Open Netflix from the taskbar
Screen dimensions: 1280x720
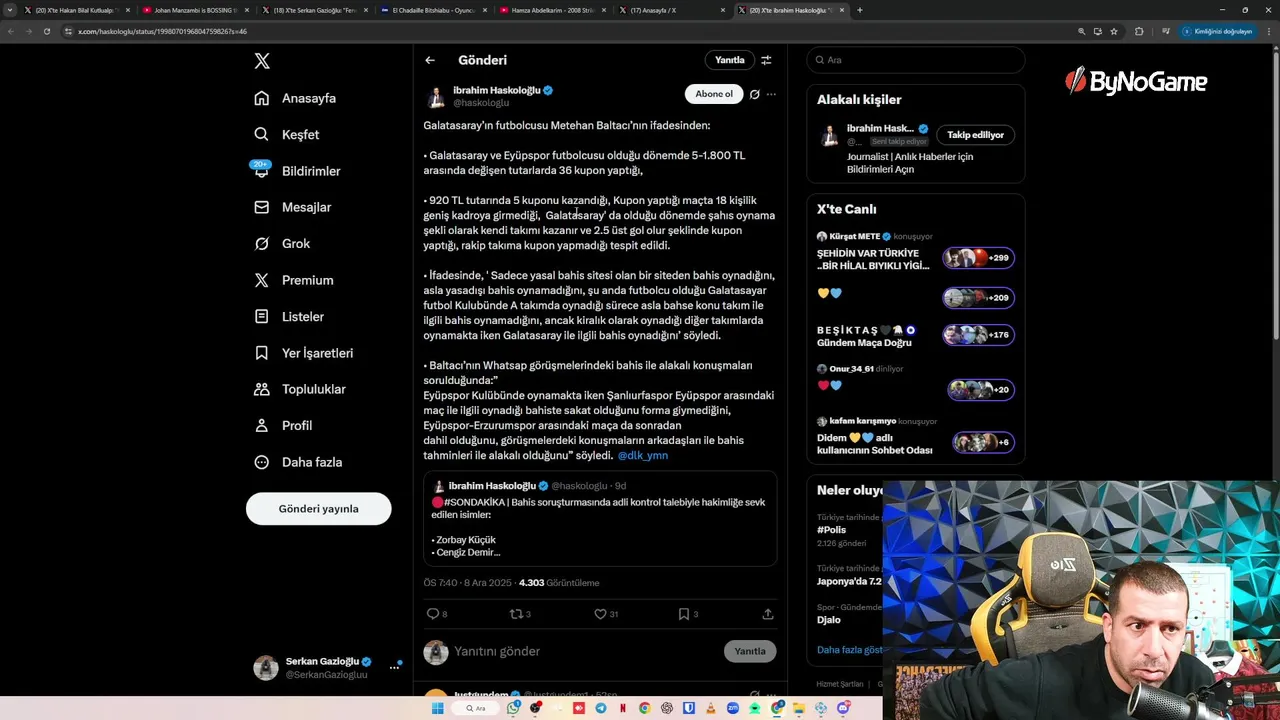(623, 708)
